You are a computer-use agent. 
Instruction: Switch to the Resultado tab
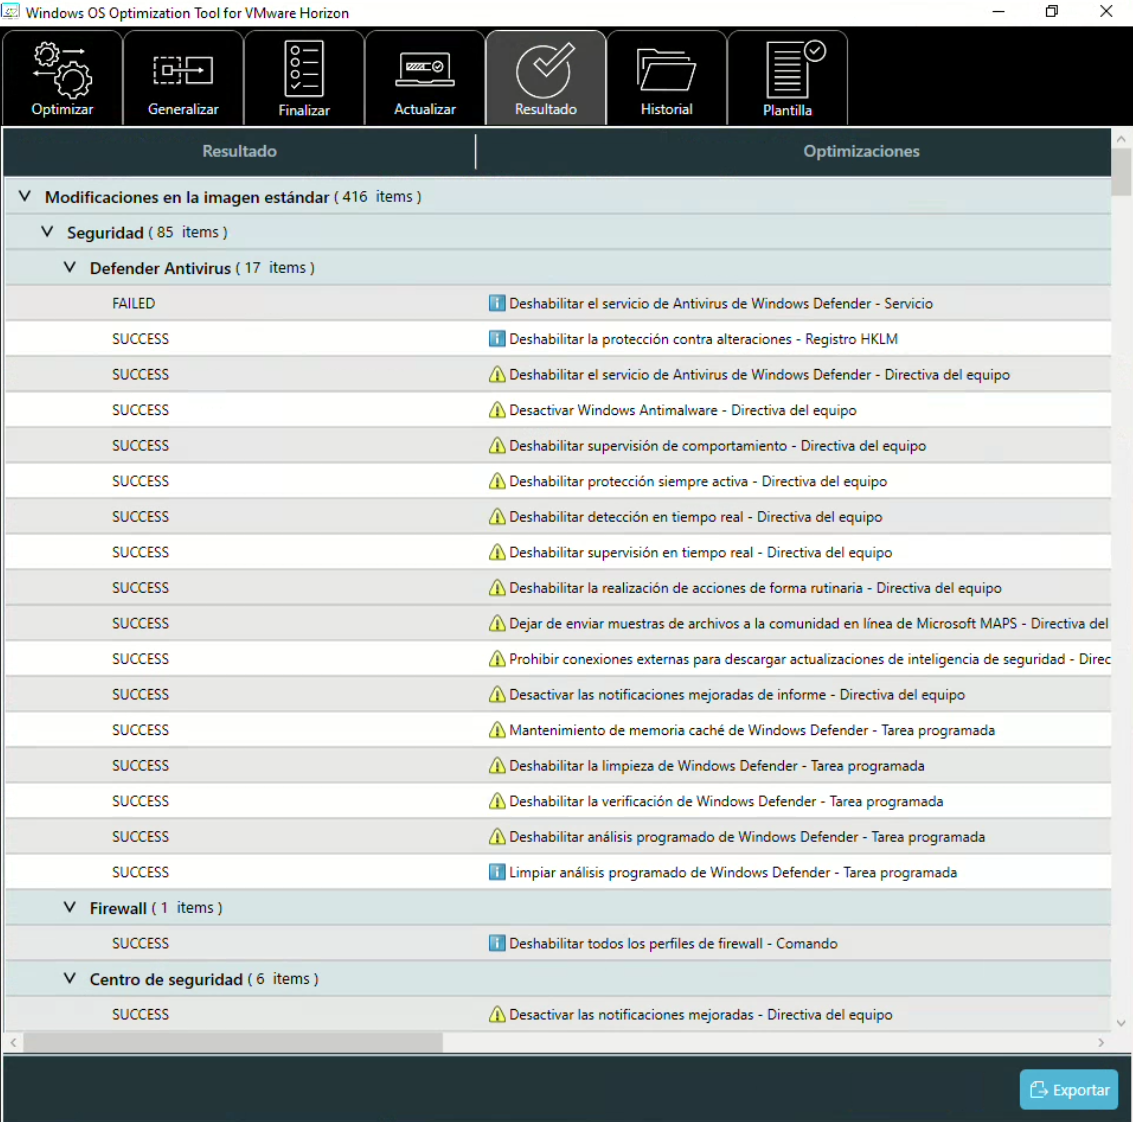click(x=545, y=78)
